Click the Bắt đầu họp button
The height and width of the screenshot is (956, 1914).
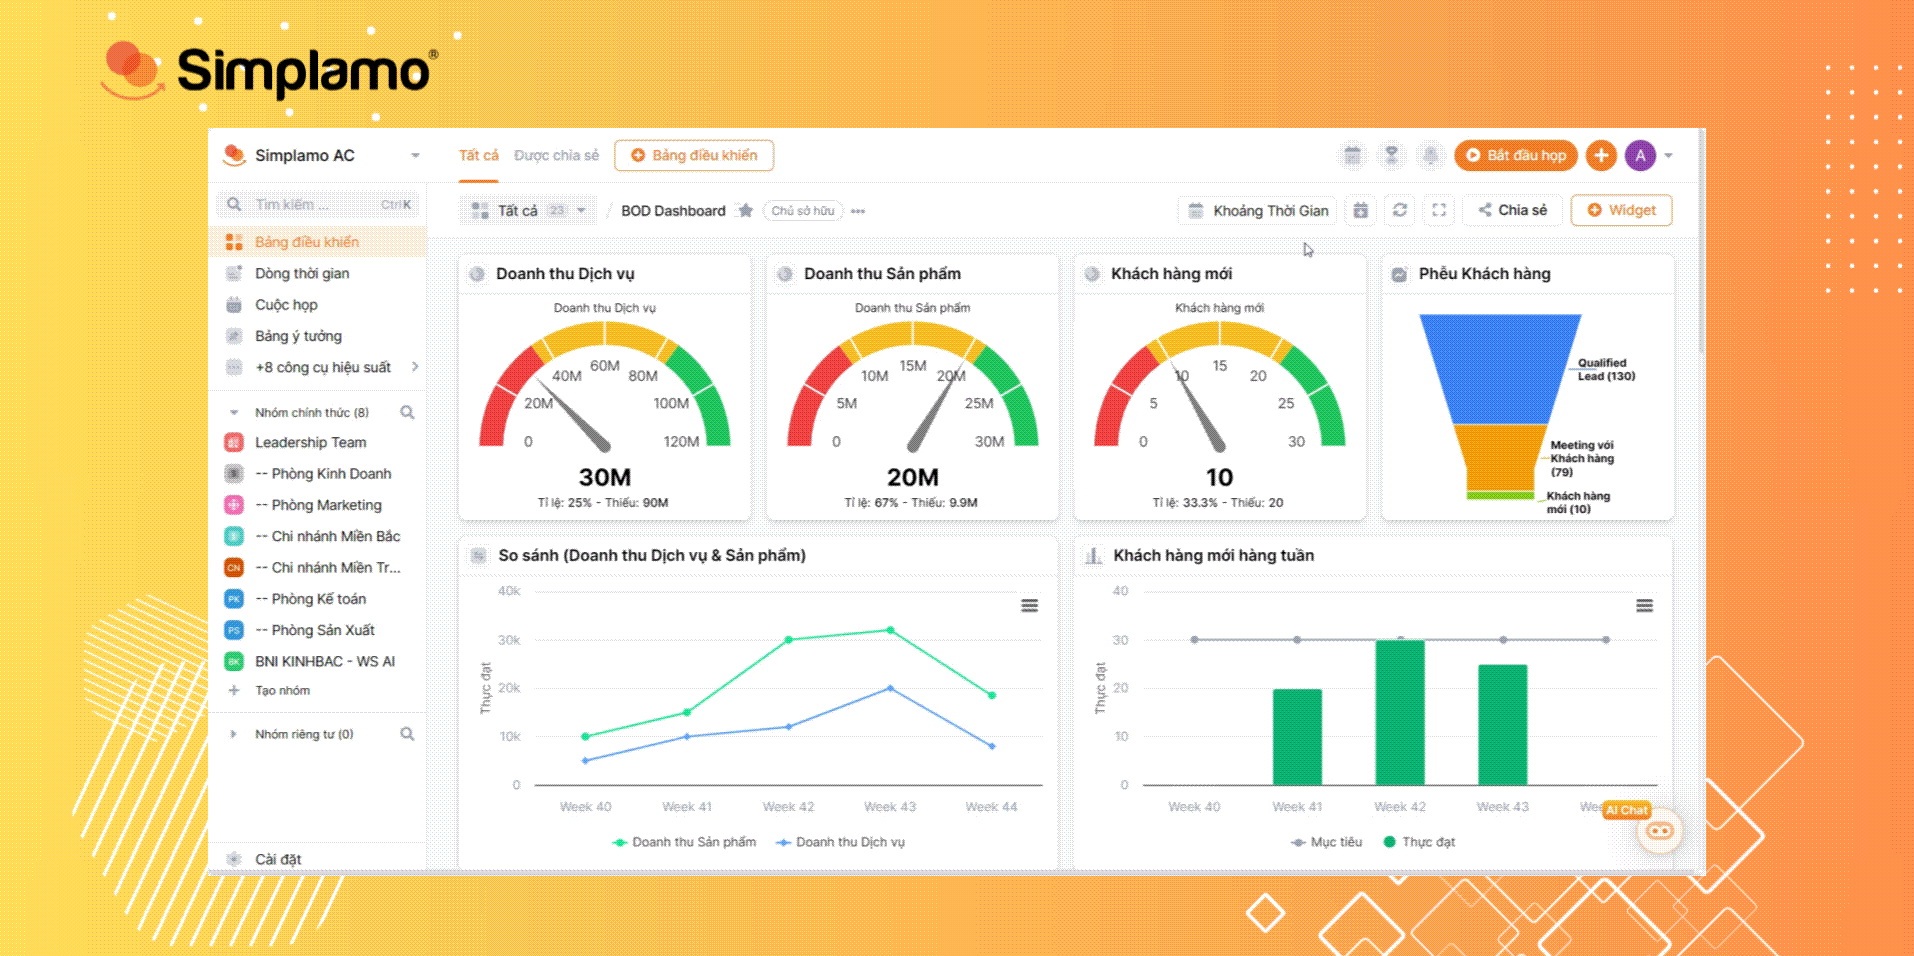point(1516,155)
